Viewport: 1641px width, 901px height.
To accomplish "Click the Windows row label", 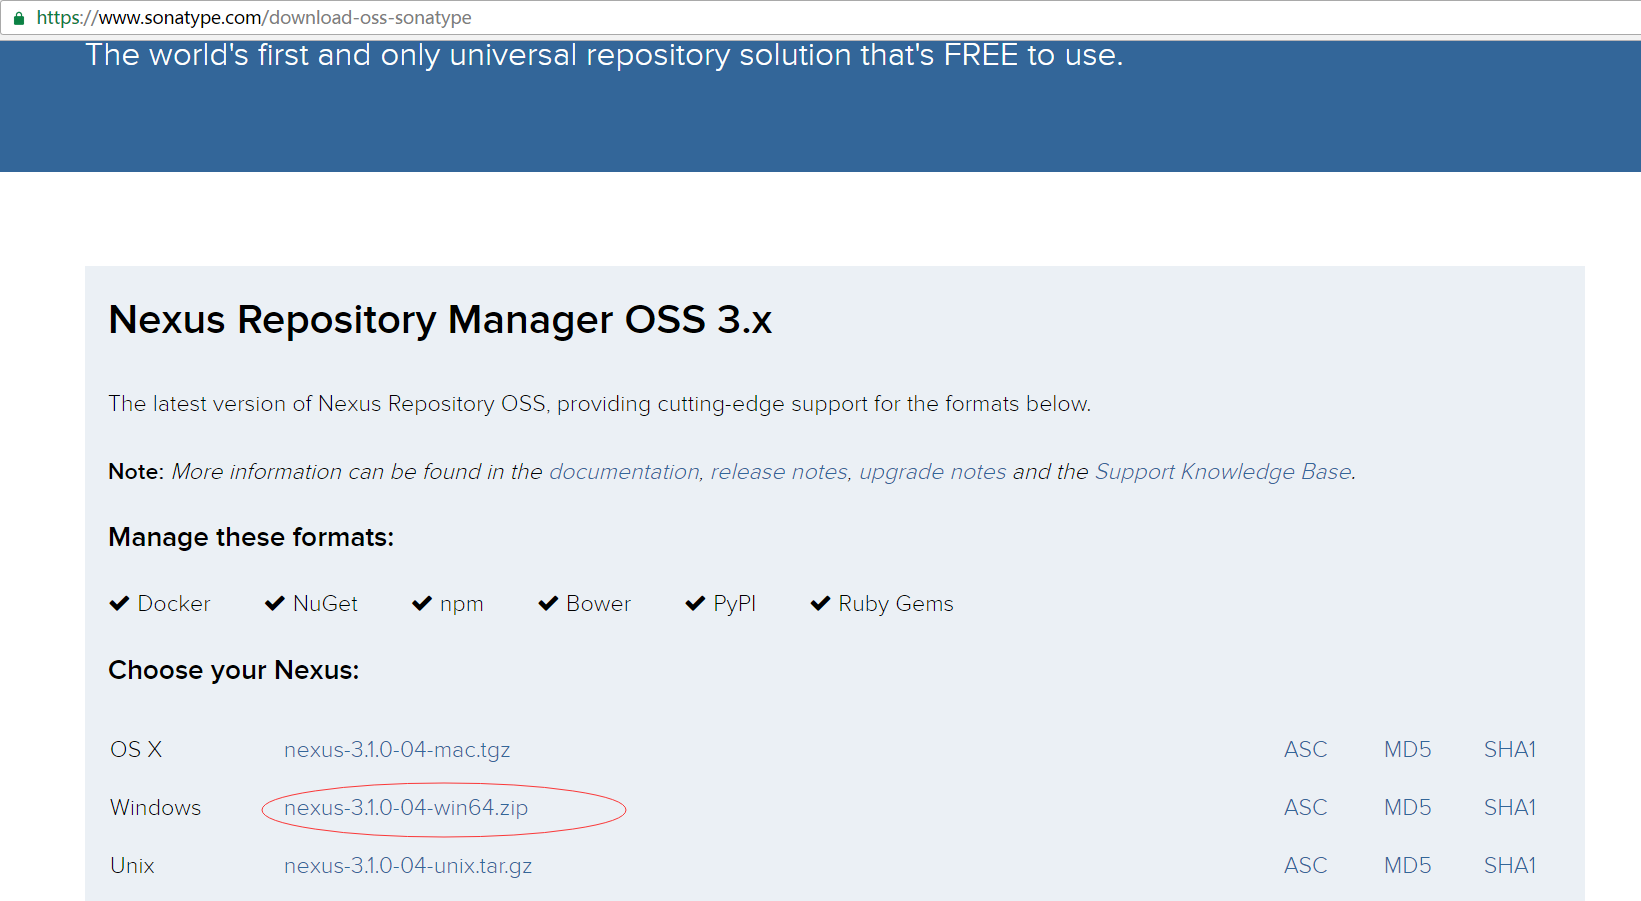I will coord(155,808).
